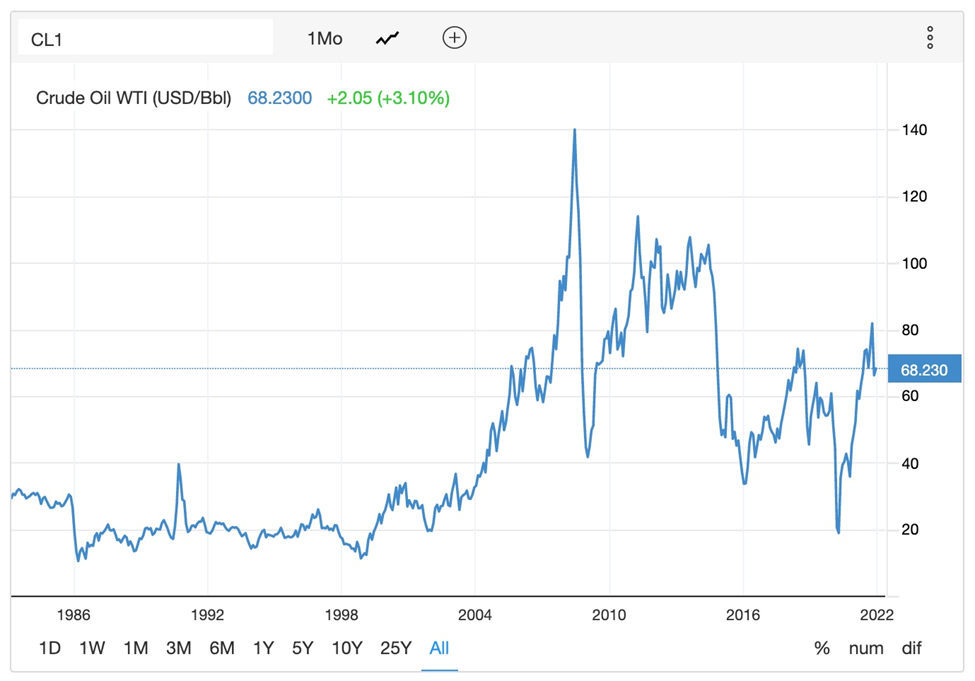Choose the 3M time range
This screenshot has width=975, height=681.
click(x=178, y=648)
